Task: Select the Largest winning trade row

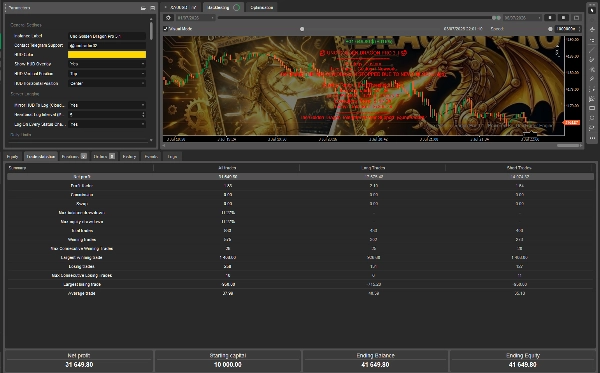Action: pos(301,257)
